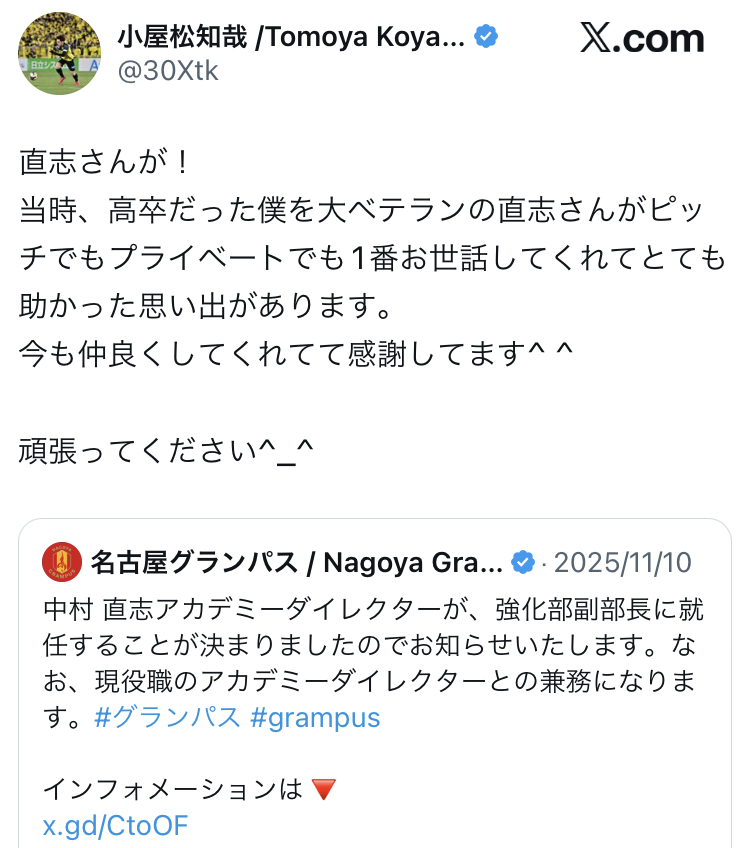This screenshot has height=848, width=750.
Task: Click verified badge beside Nagoya Grampus name
Action: point(522,562)
